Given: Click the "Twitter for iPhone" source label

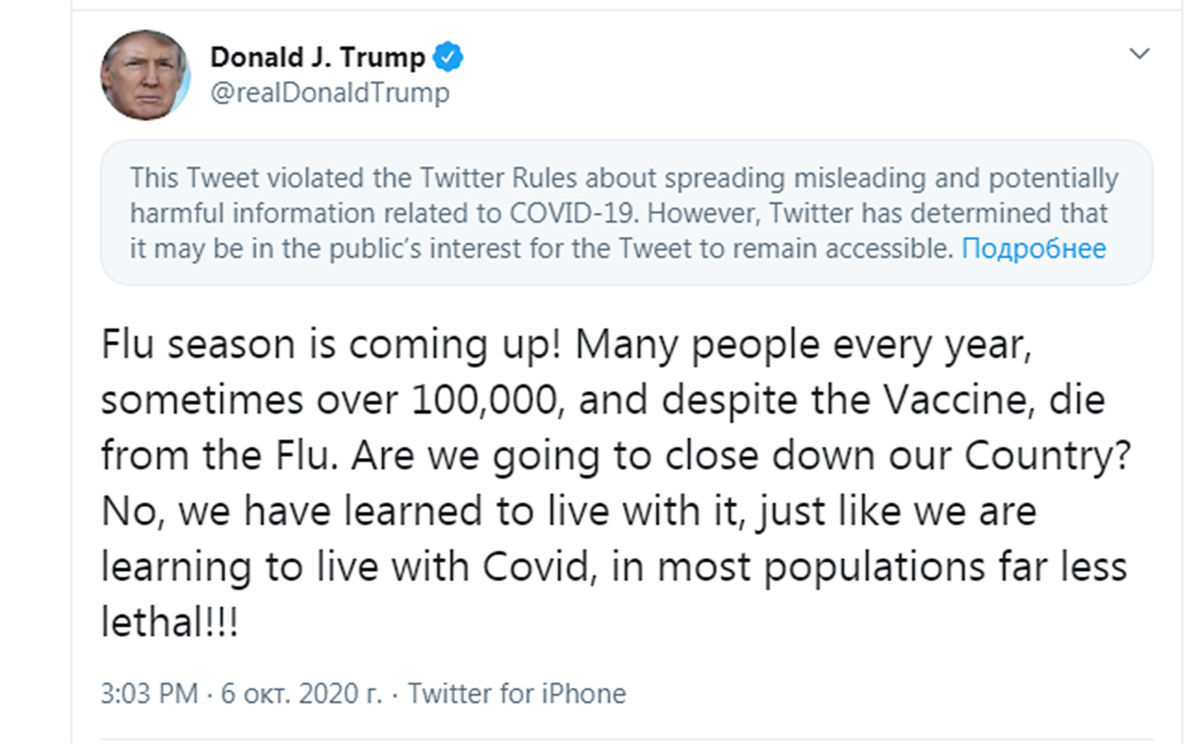Looking at the screenshot, I should 517,693.
